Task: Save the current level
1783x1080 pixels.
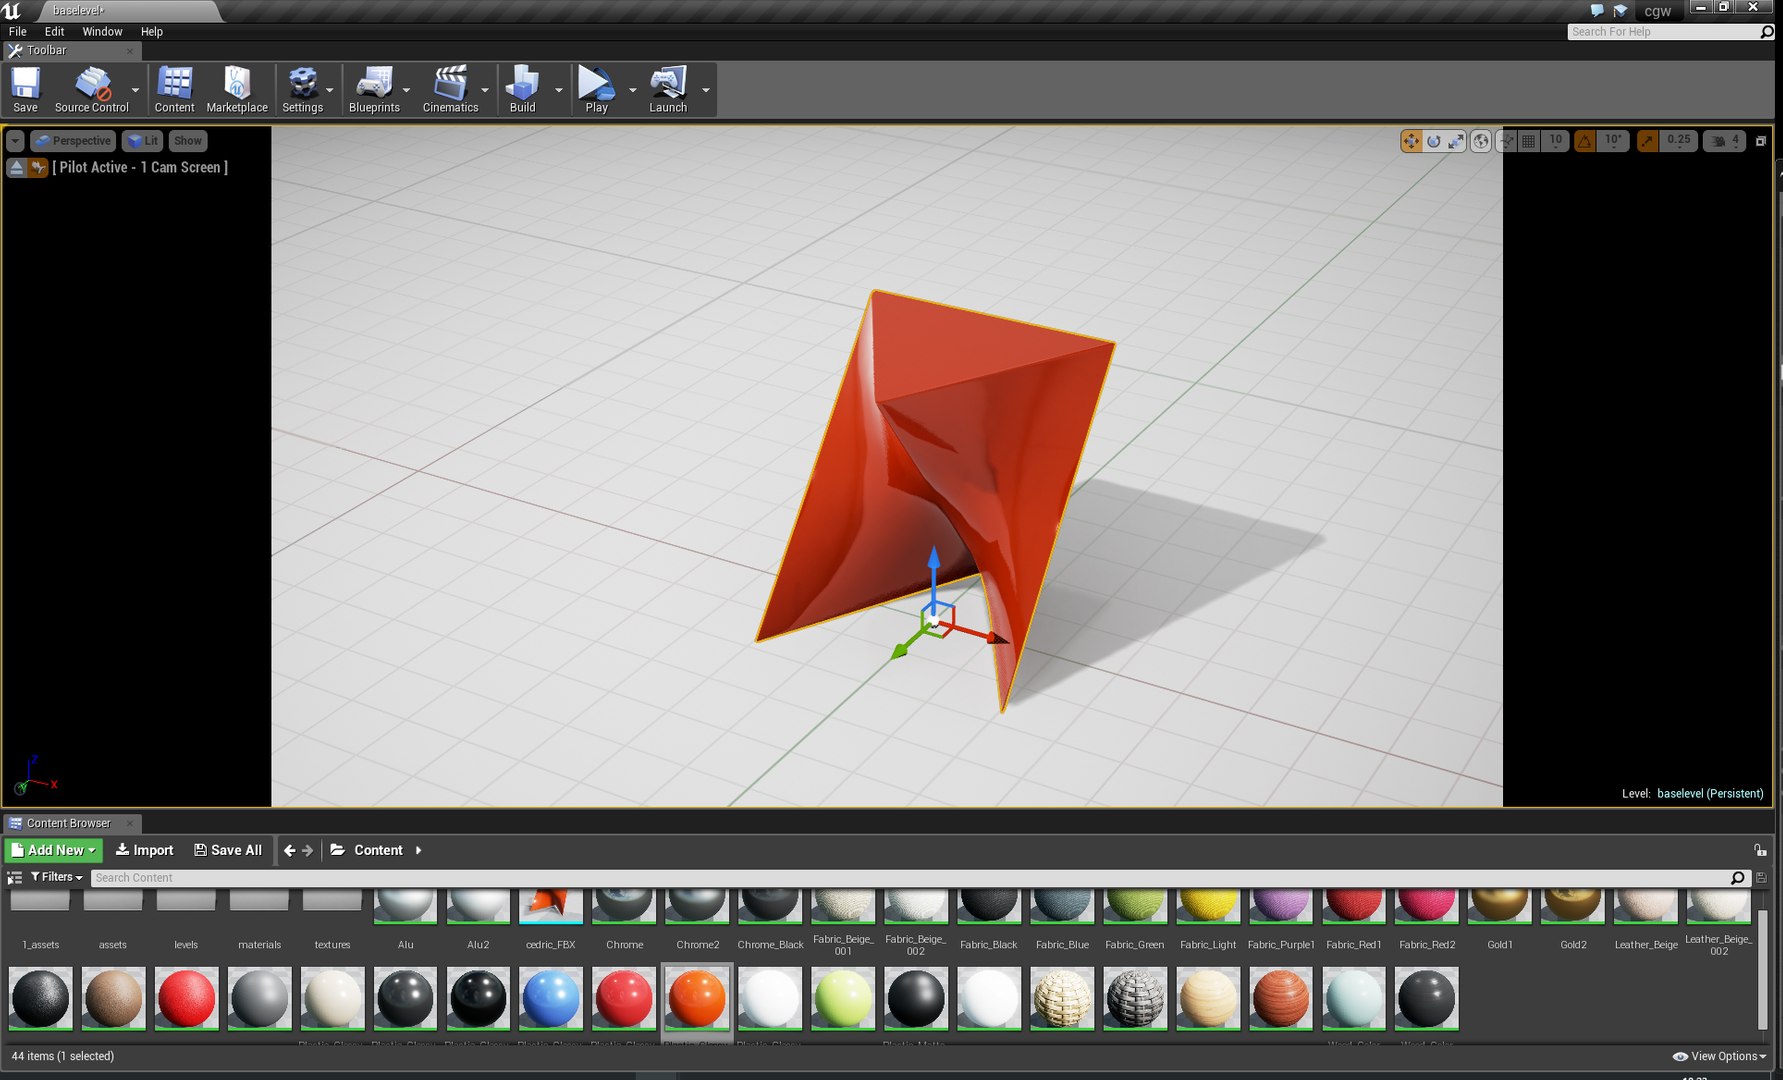Action: 25,90
